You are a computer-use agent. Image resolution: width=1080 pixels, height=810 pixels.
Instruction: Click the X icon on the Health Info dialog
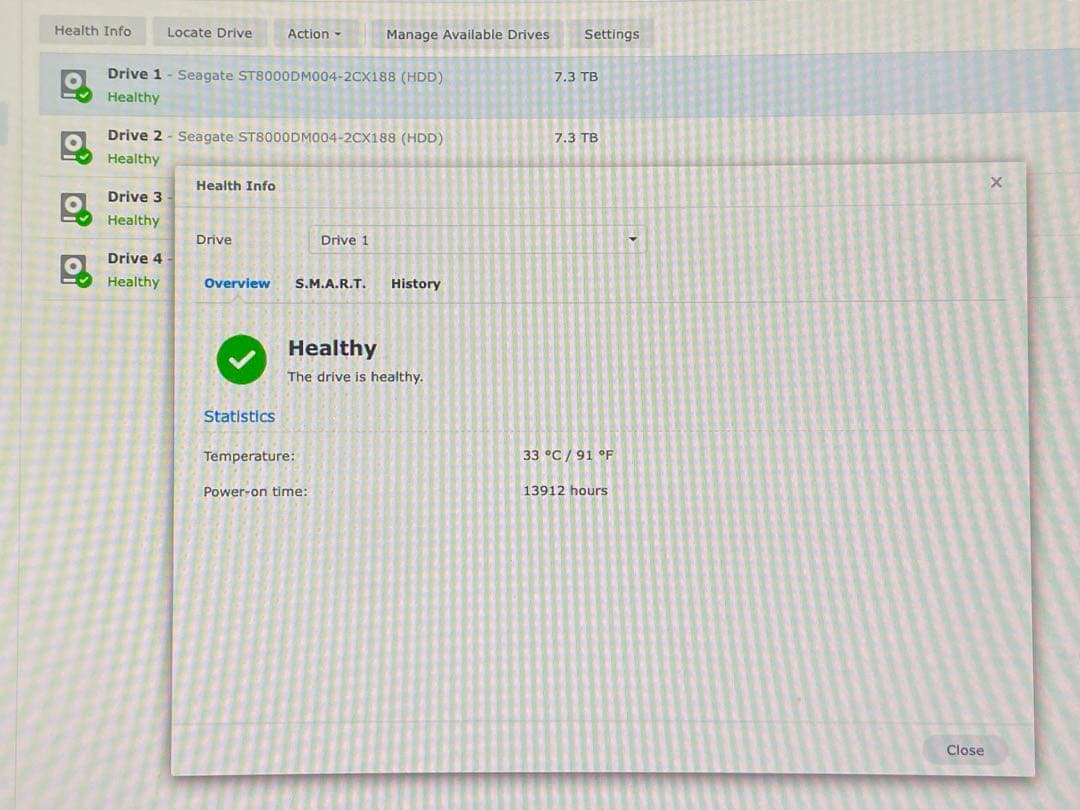pyautogui.click(x=996, y=181)
